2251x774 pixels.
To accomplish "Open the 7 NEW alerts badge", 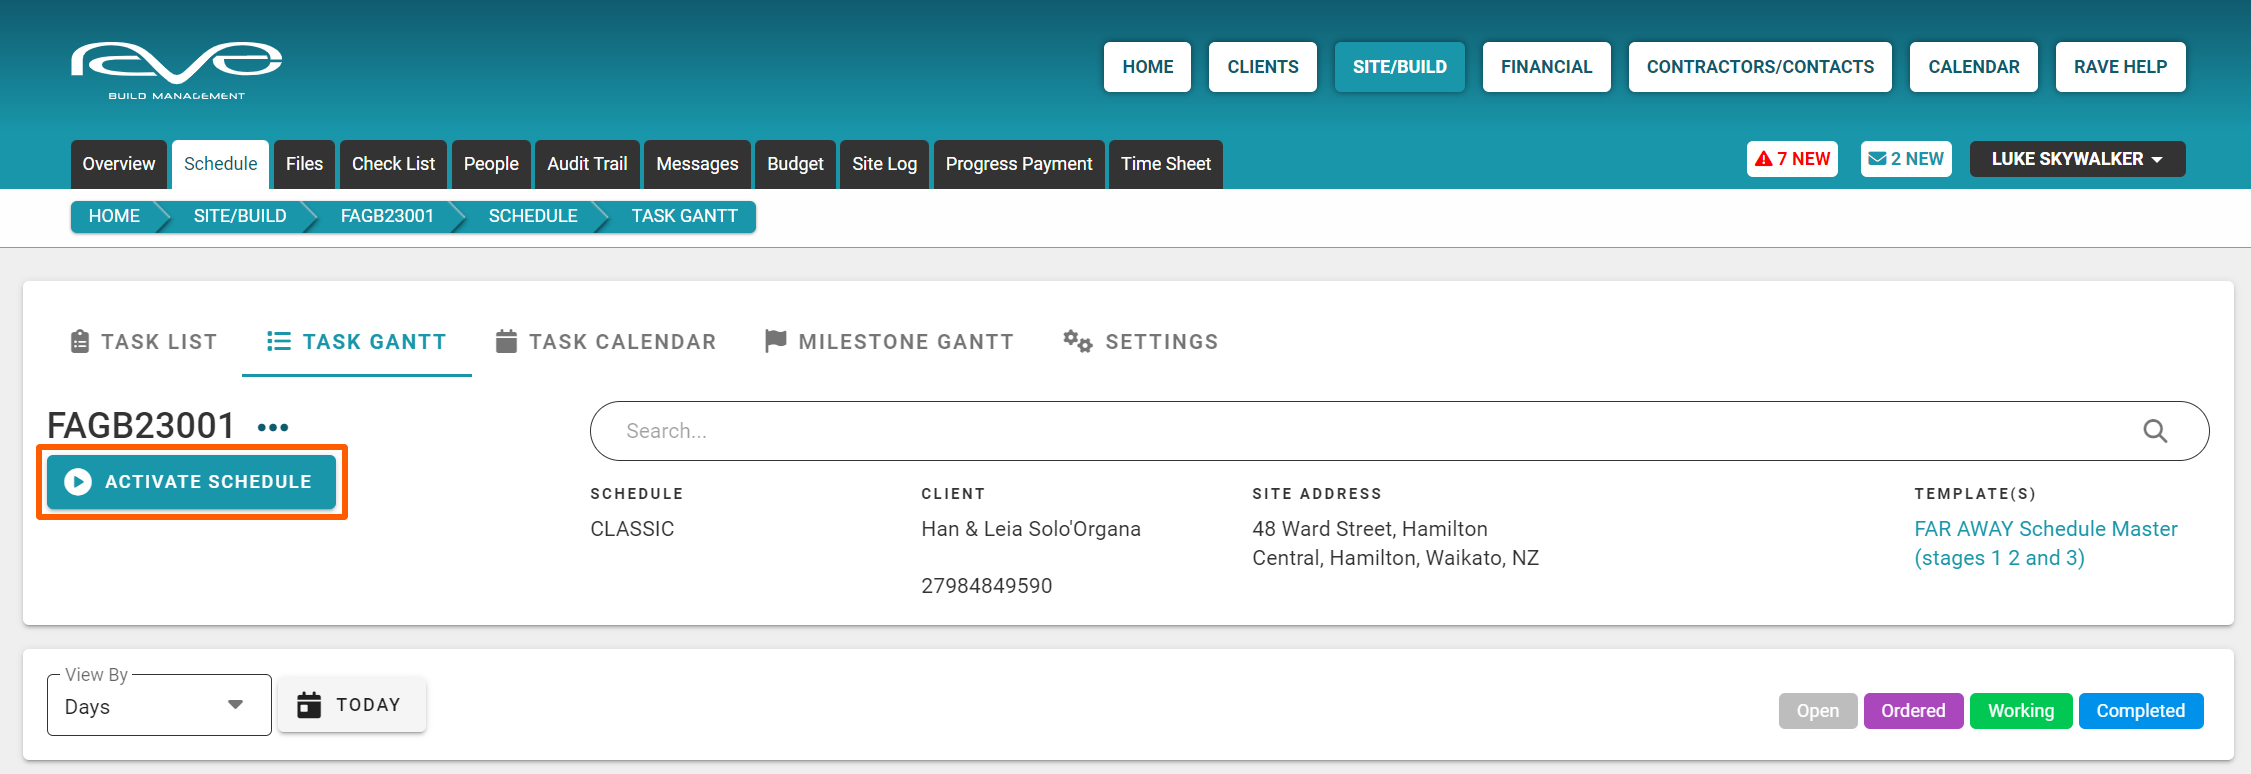I will click(x=1792, y=159).
